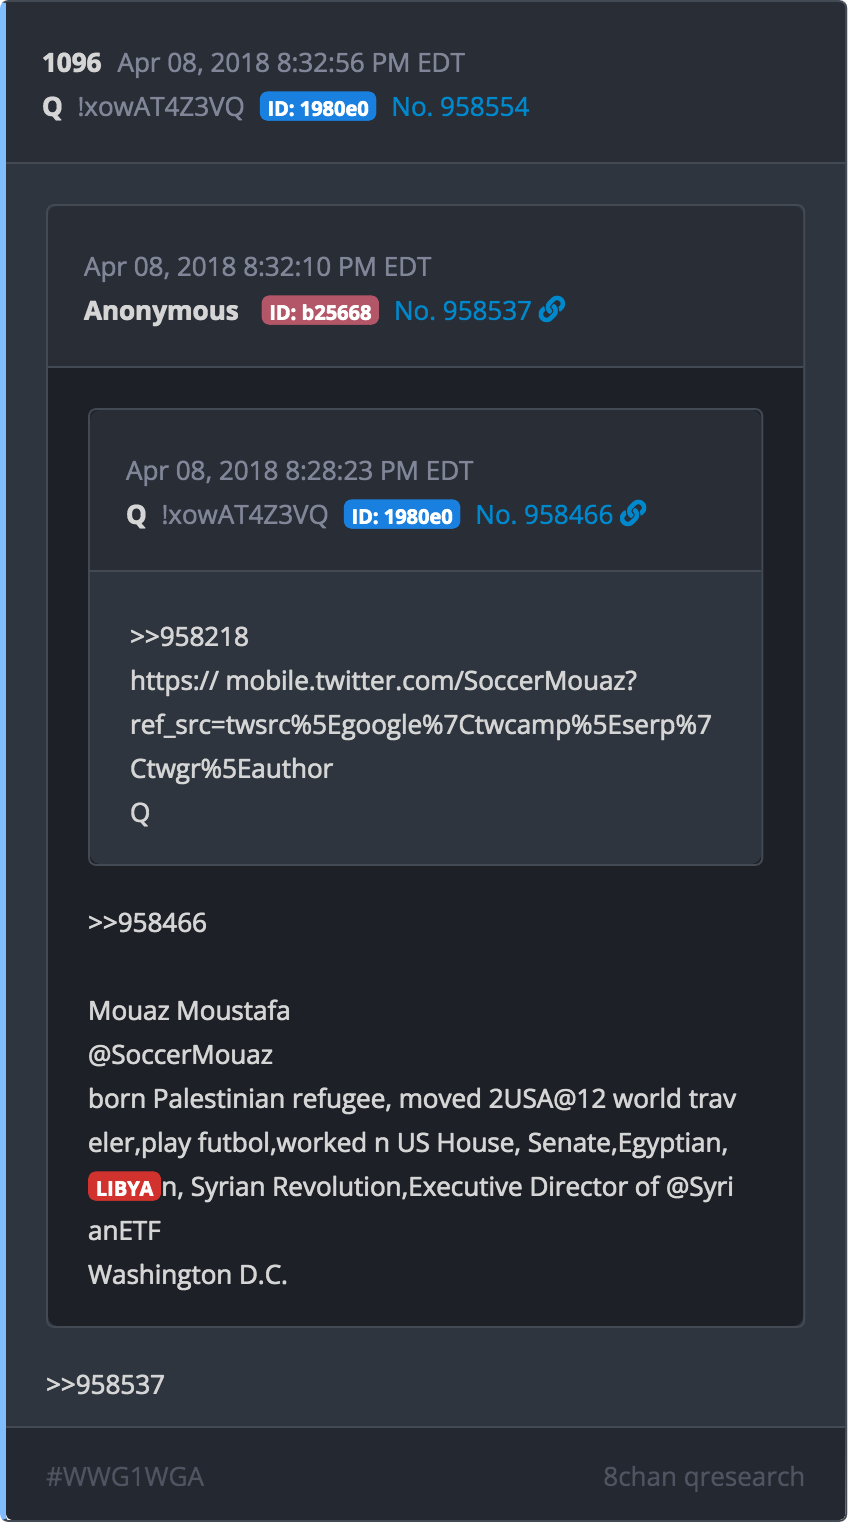Click the >>958466 reply reference
848x1522 pixels.
coord(147,922)
